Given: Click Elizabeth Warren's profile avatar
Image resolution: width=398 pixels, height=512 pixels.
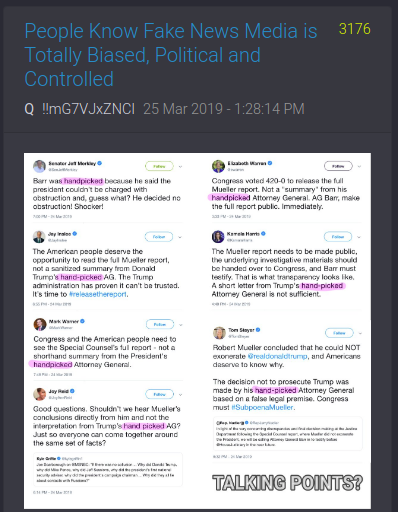Looking at the screenshot, I should click(218, 166).
